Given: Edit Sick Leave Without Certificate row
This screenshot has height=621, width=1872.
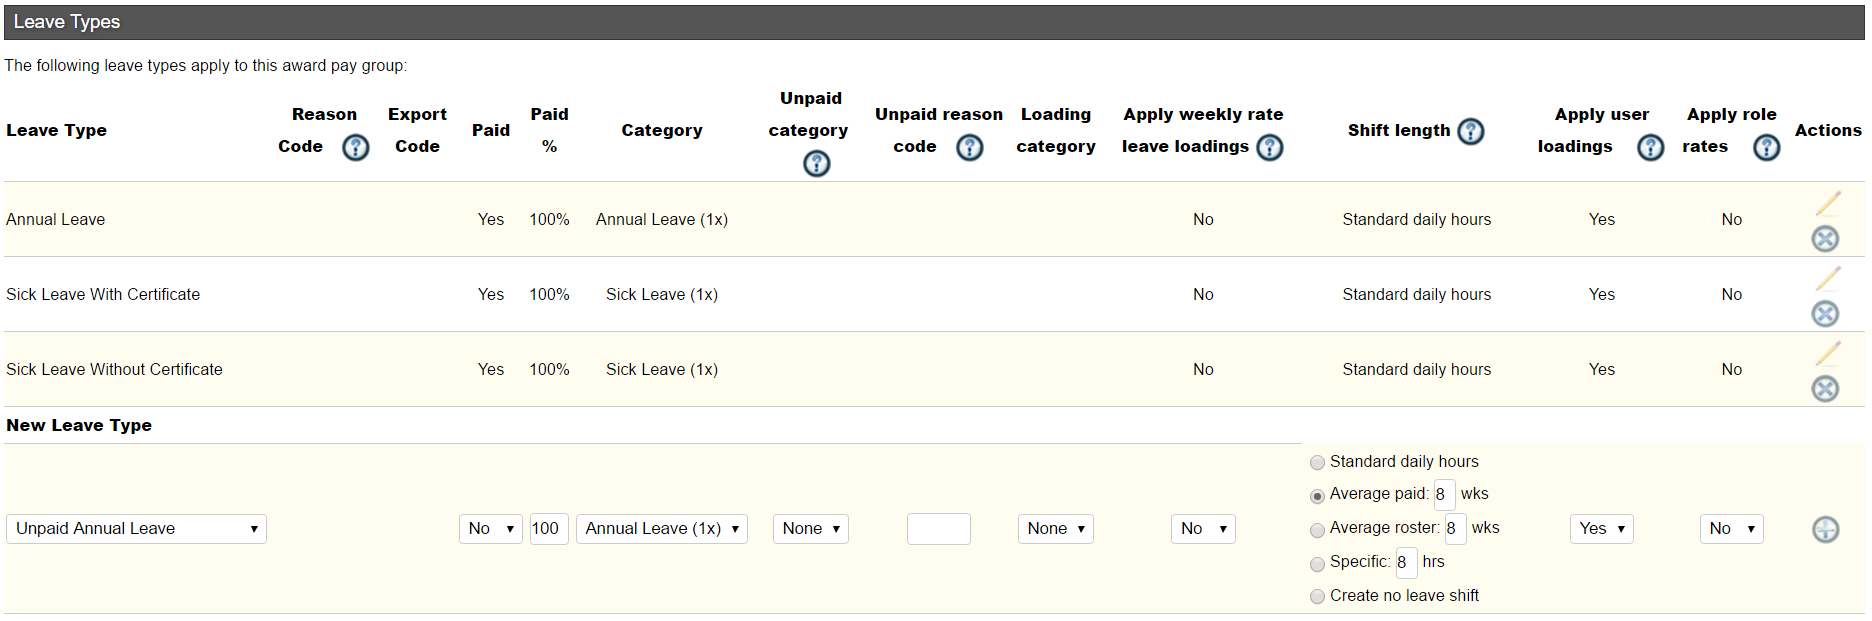Looking at the screenshot, I should 1828,354.
